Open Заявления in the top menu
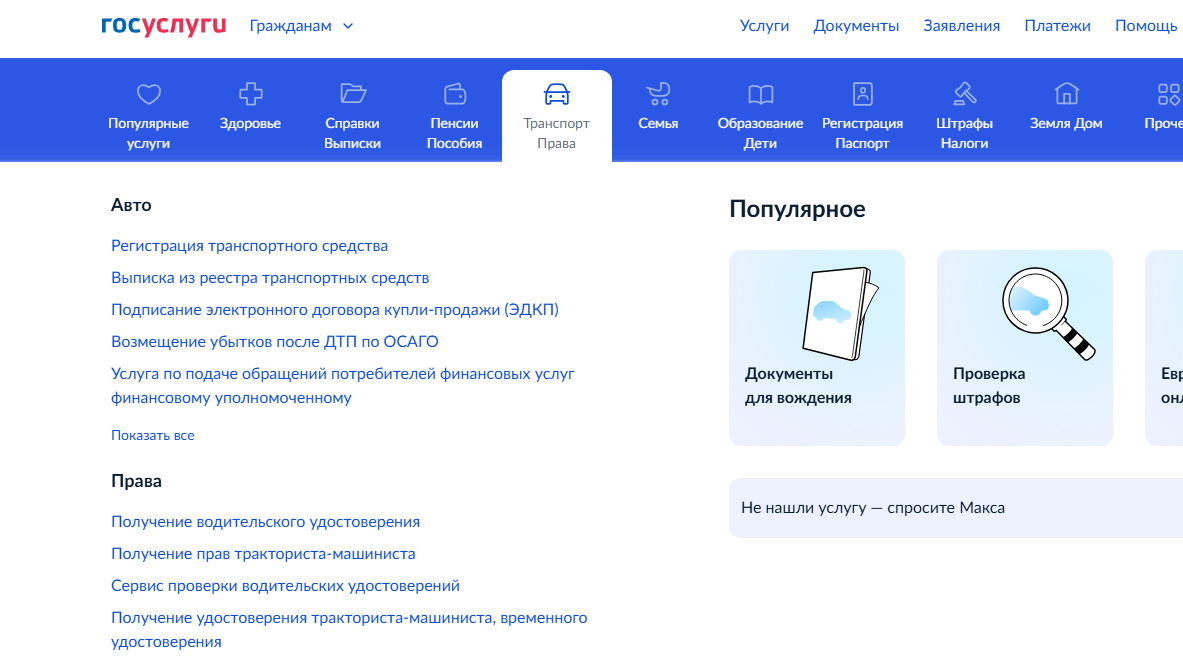This screenshot has width=1183, height=662. (961, 26)
